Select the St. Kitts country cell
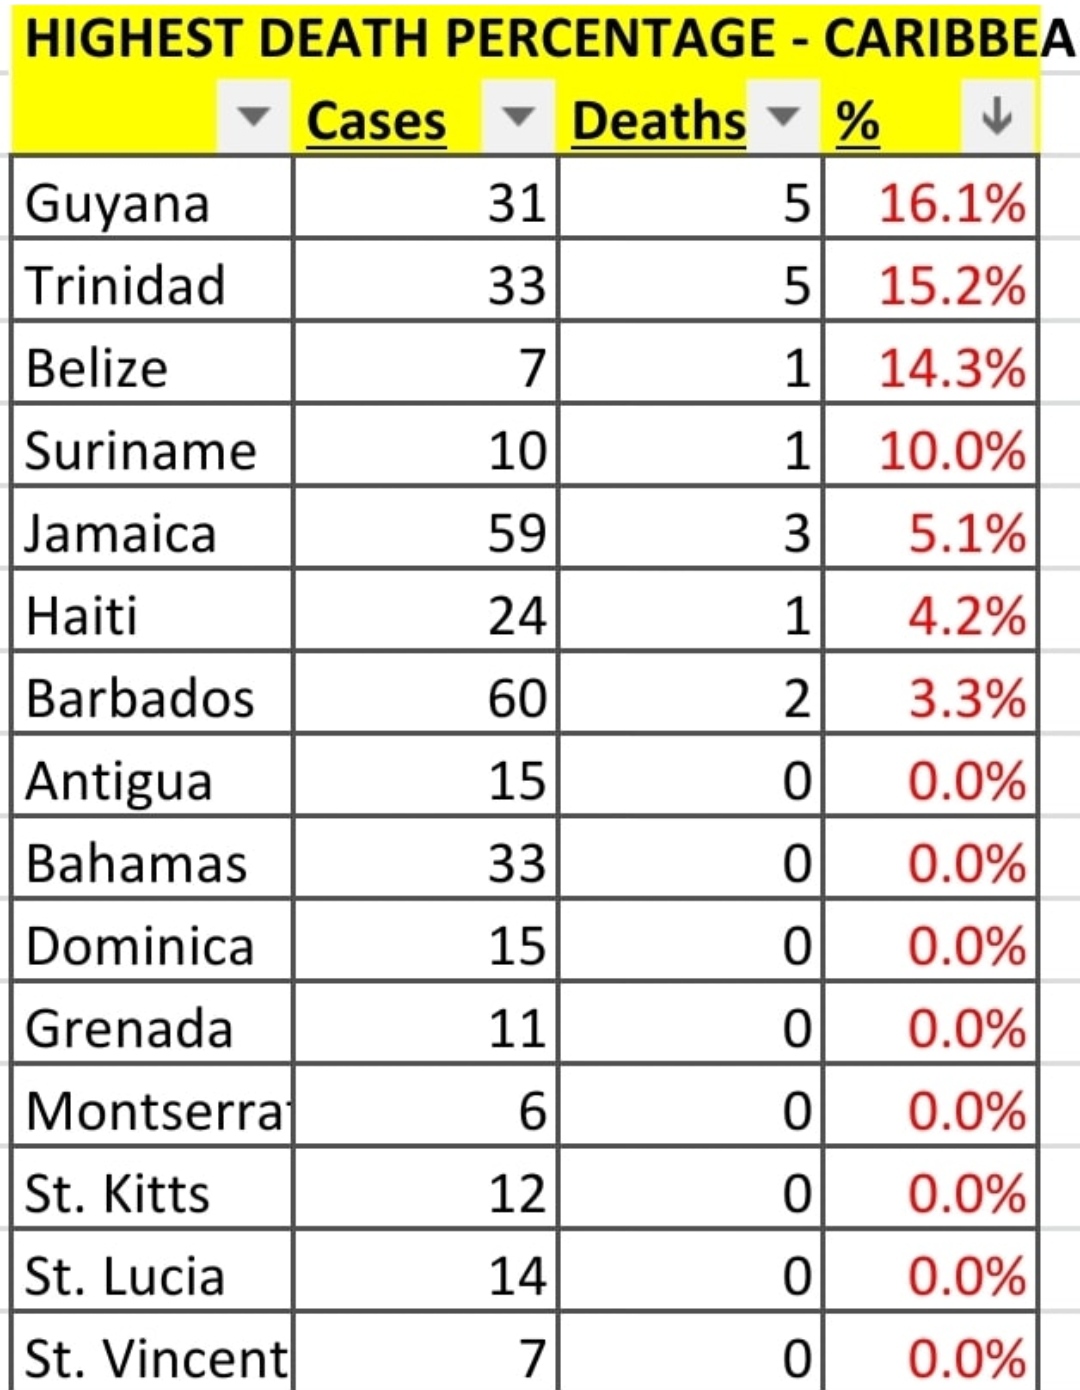 tap(152, 1193)
